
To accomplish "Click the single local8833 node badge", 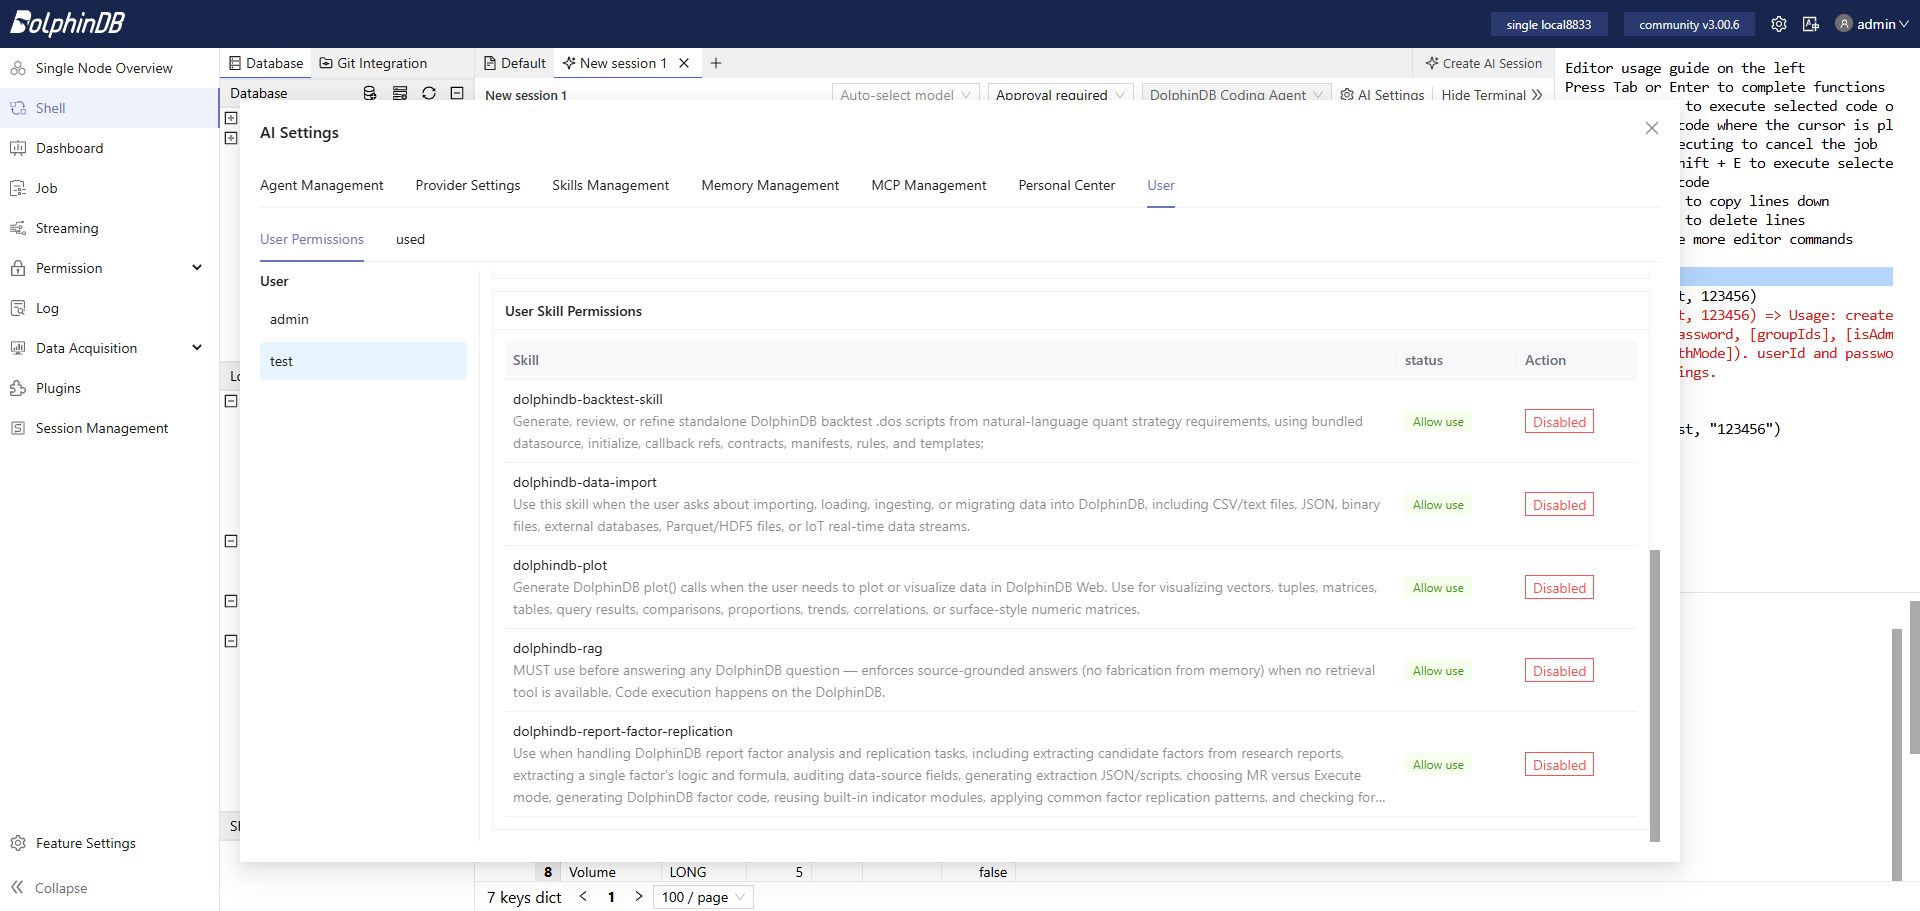I will (1549, 24).
